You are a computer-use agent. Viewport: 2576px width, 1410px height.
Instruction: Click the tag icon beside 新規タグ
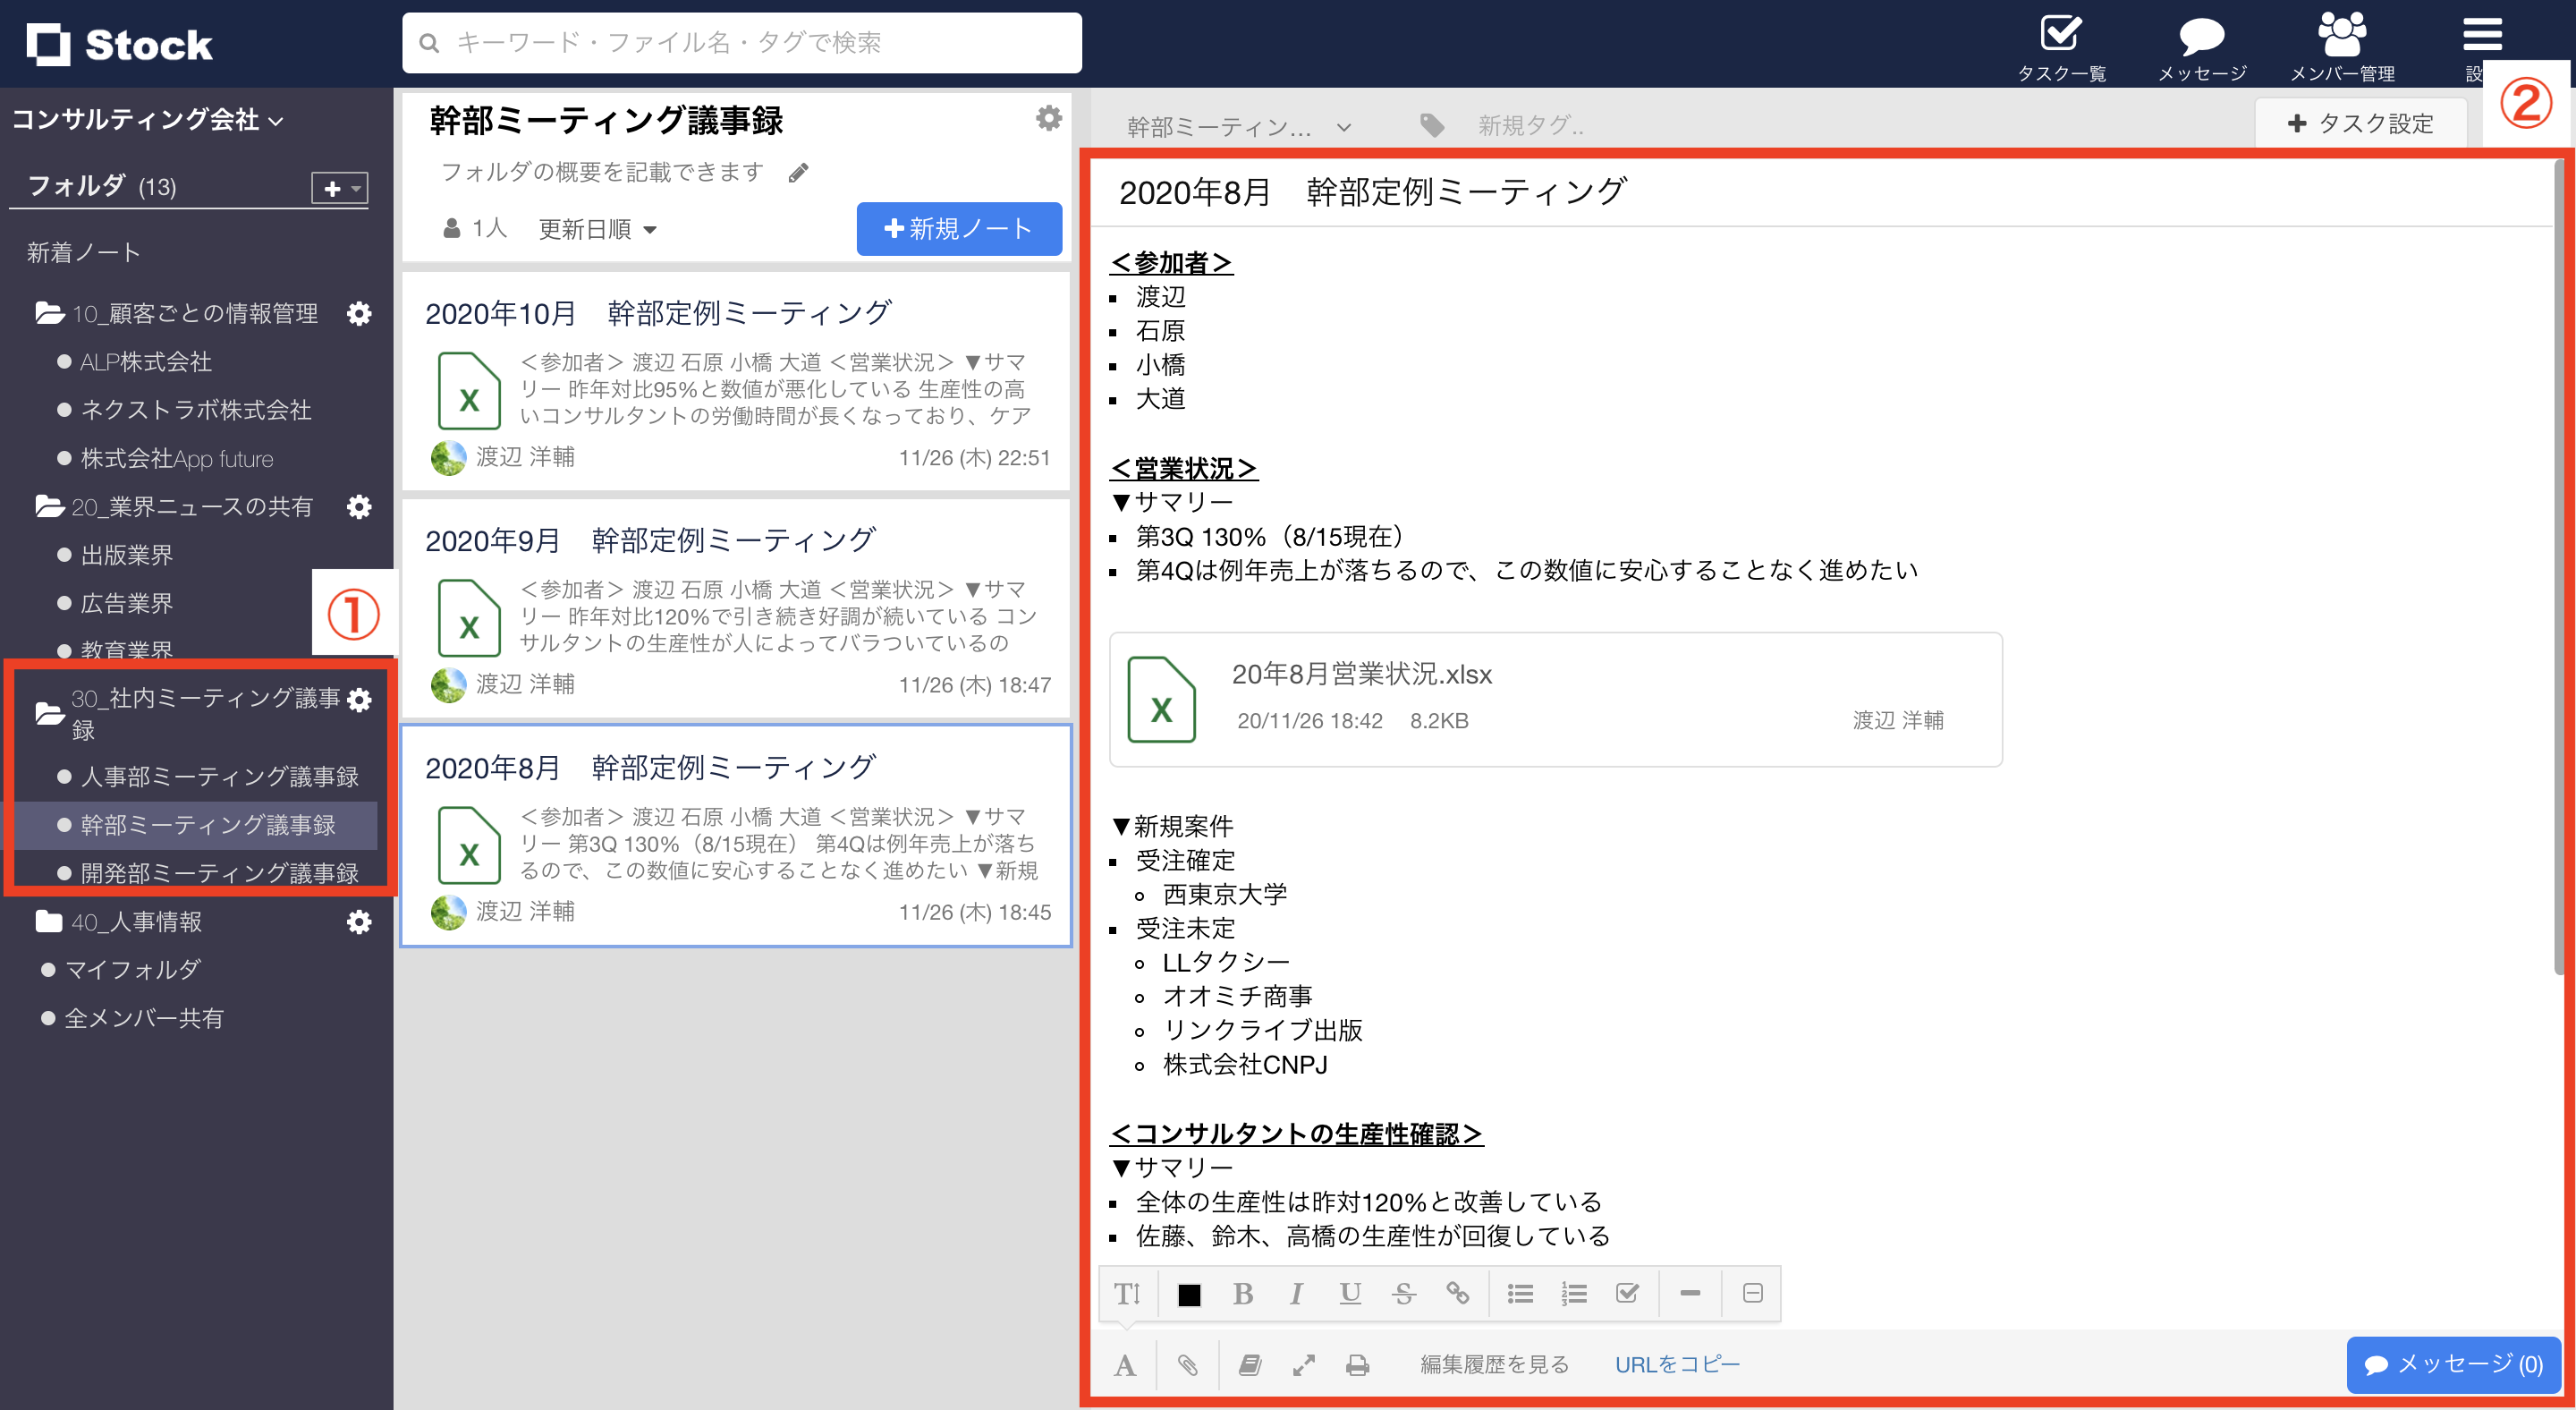(x=1432, y=125)
